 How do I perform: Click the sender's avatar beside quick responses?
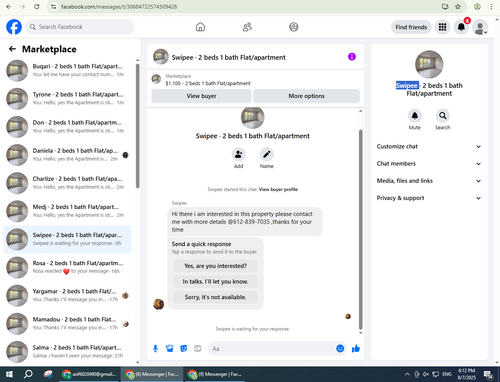159,304
